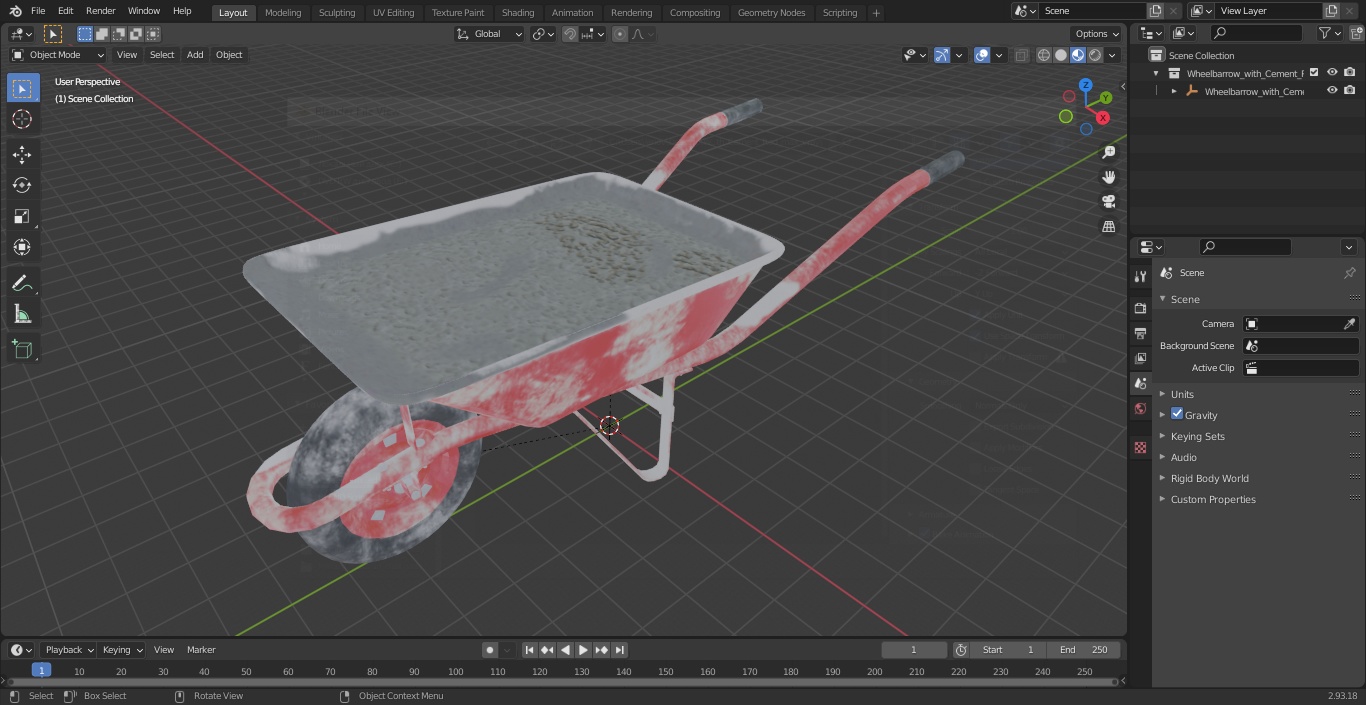
Task: Select the Add Cube tool
Action: pos(22,350)
